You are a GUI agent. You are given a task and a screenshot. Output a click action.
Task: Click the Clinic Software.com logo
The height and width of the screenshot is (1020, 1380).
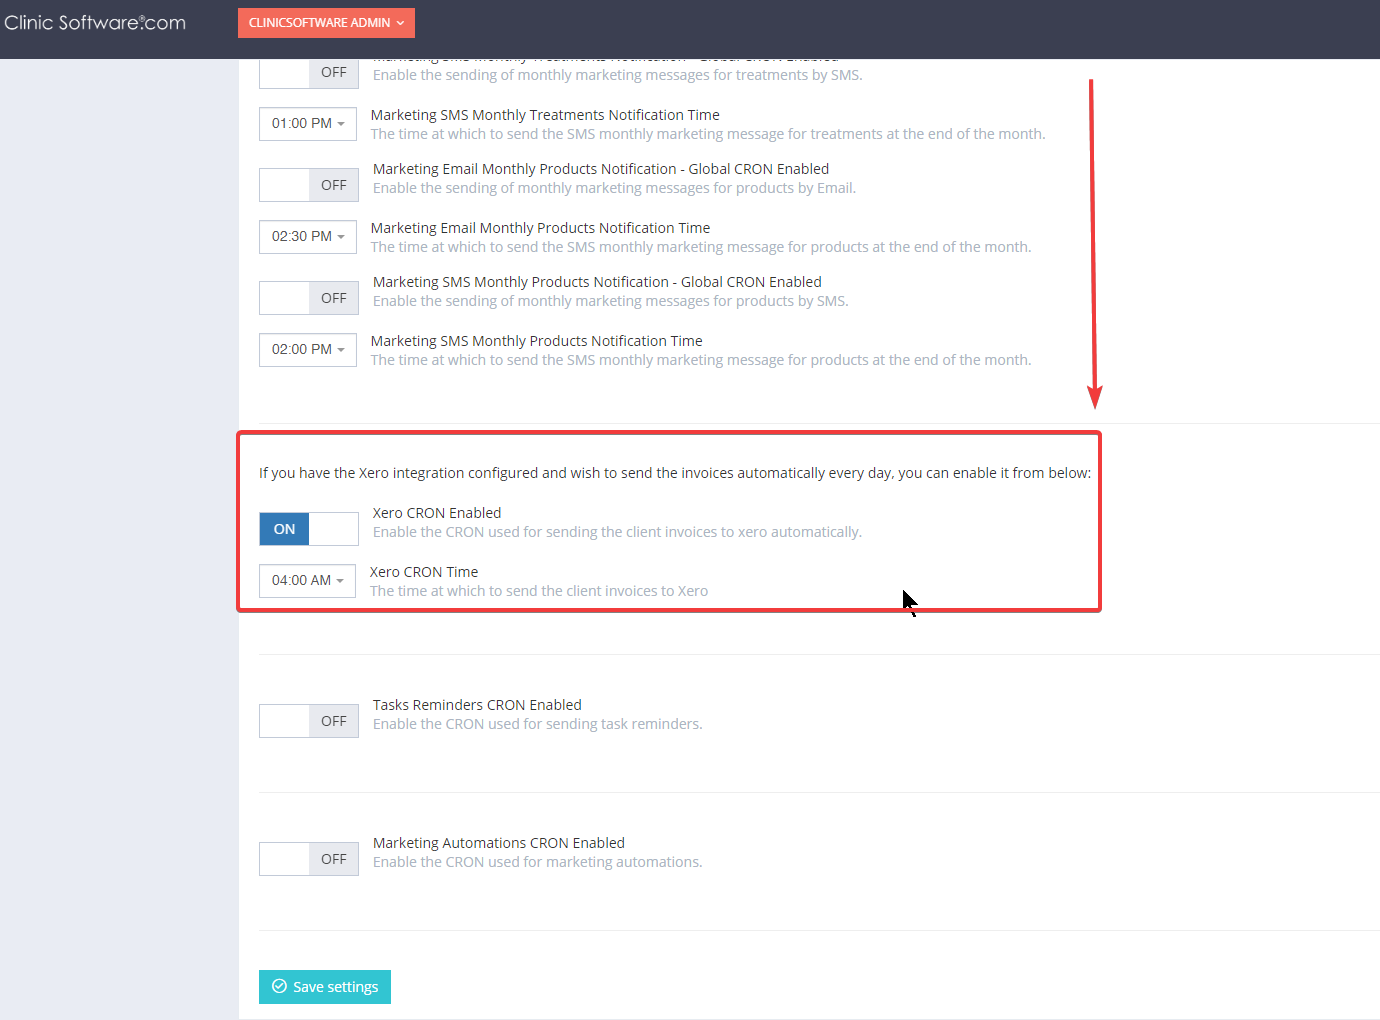(95, 22)
